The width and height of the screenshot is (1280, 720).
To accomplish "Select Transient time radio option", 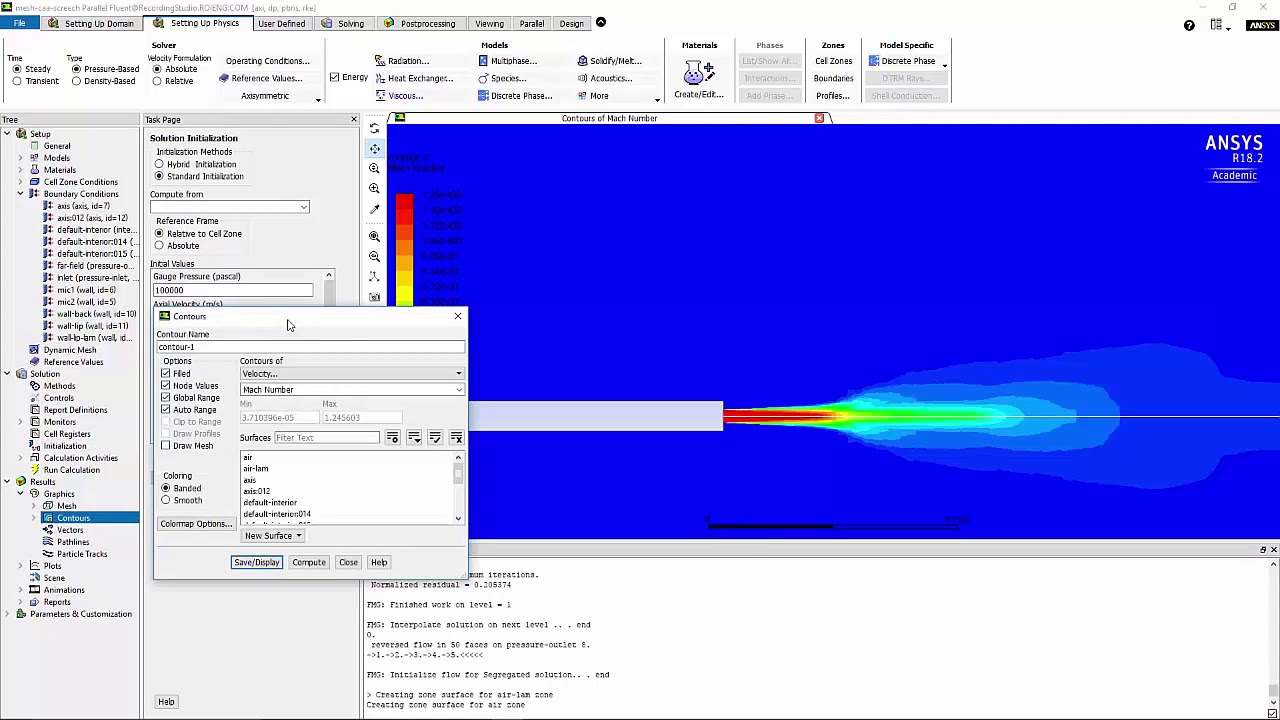I will pyautogui.click(x=17, y=81).
